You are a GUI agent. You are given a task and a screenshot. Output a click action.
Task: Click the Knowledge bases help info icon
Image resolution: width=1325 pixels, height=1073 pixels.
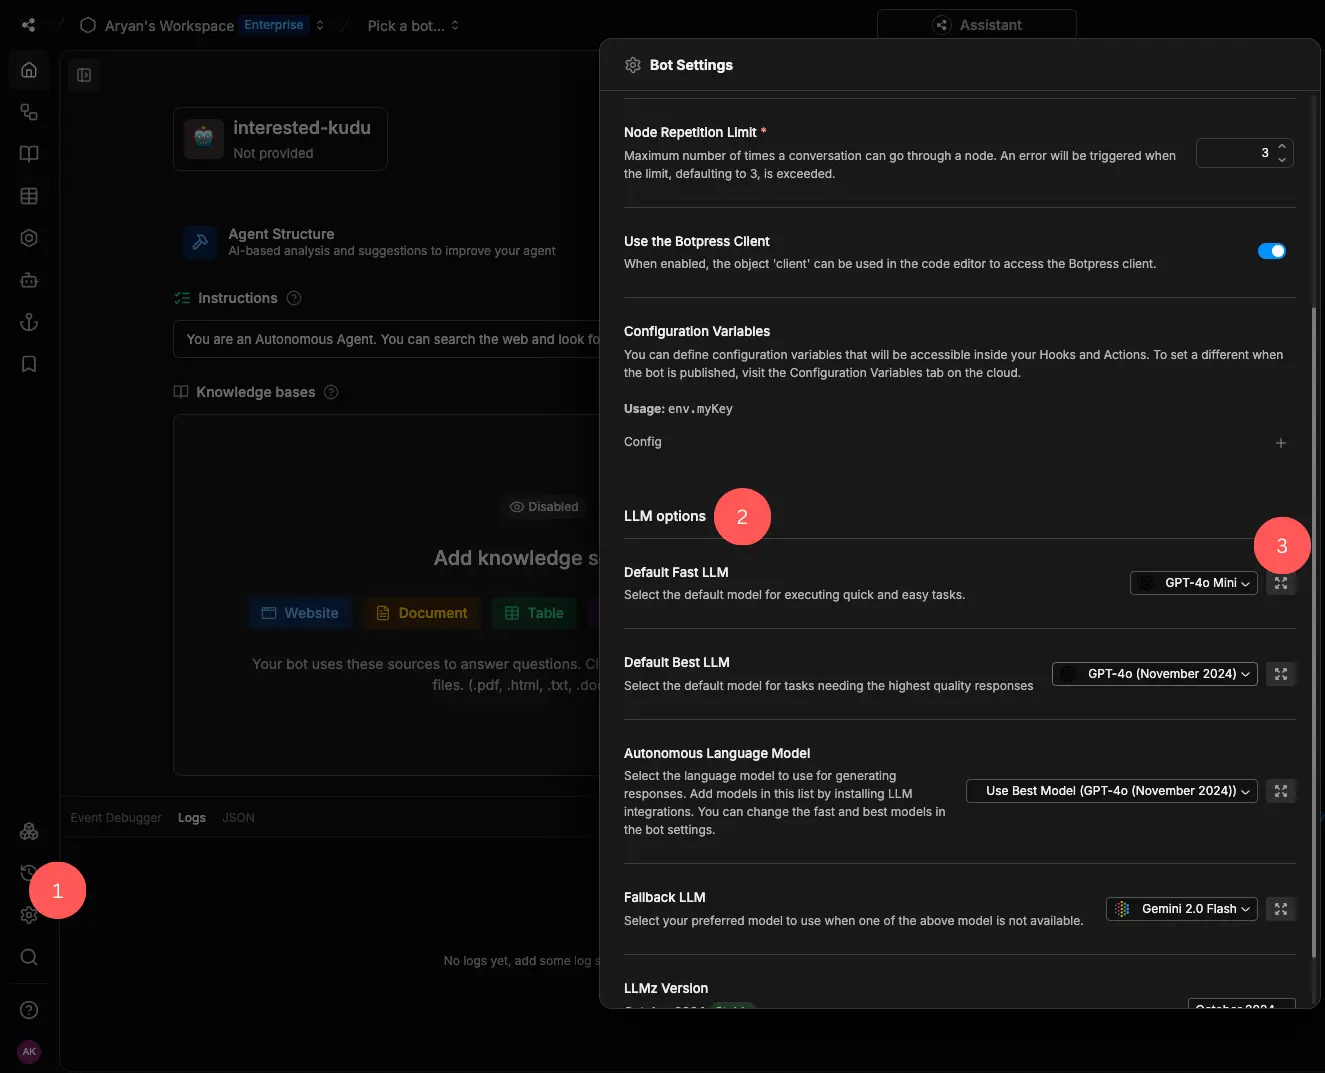[331, 392]
